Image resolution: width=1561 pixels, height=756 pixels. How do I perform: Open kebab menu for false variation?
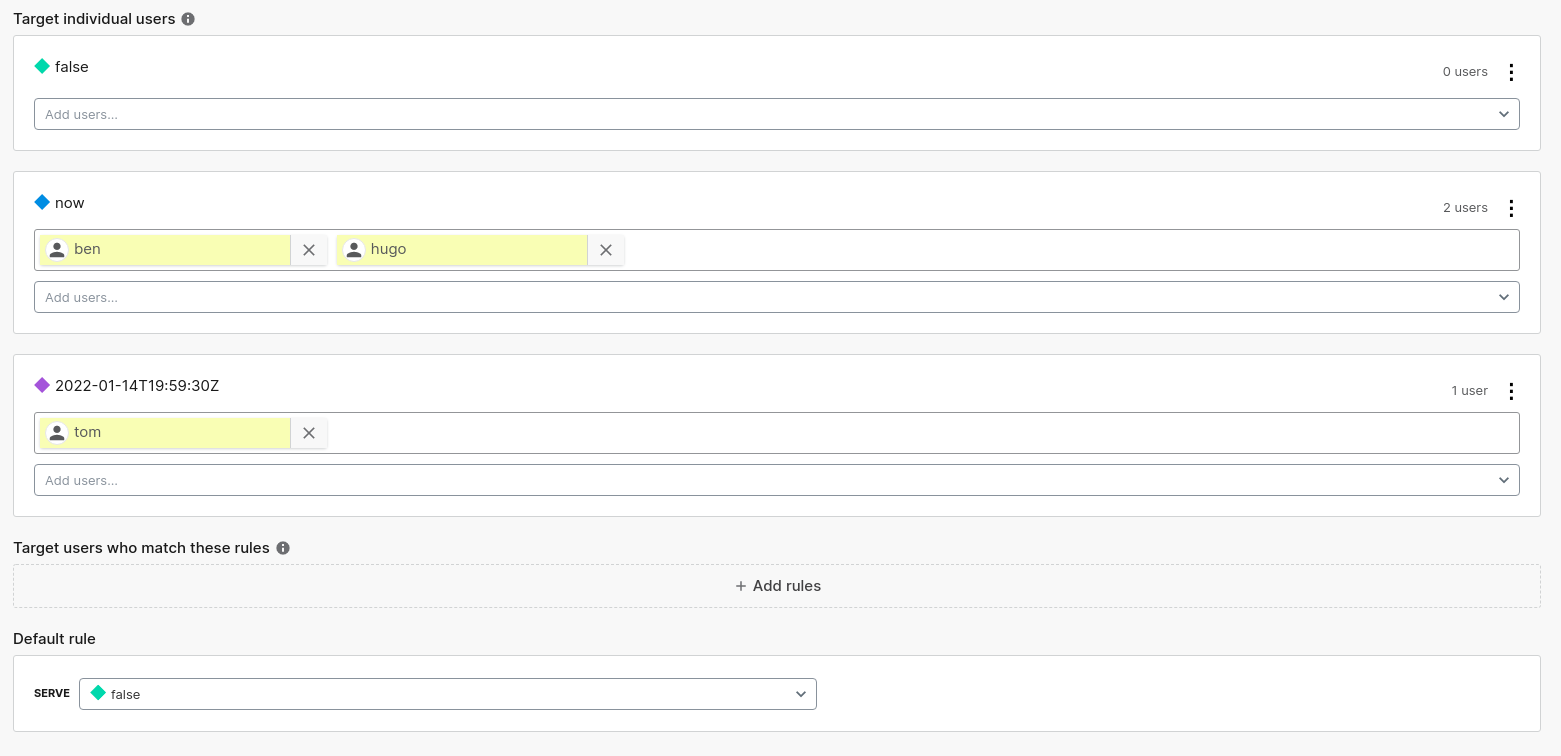click(x=1511, y=72)
